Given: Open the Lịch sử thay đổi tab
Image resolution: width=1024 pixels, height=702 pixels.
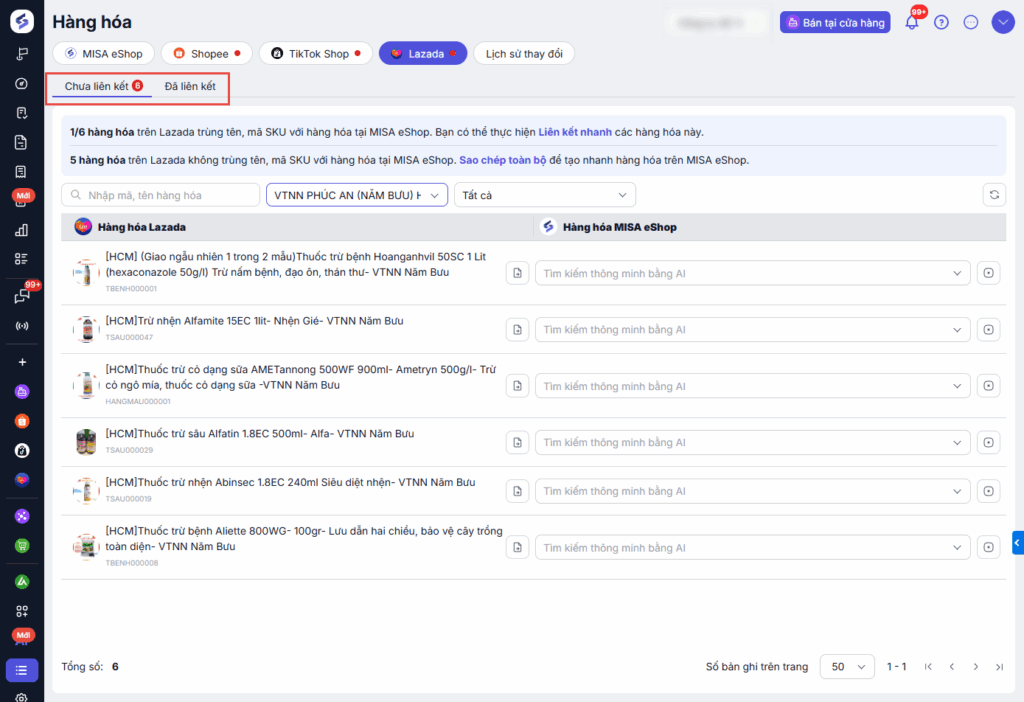Looking at the screenshot, I should pyautogui.click(x=524, y=54).
